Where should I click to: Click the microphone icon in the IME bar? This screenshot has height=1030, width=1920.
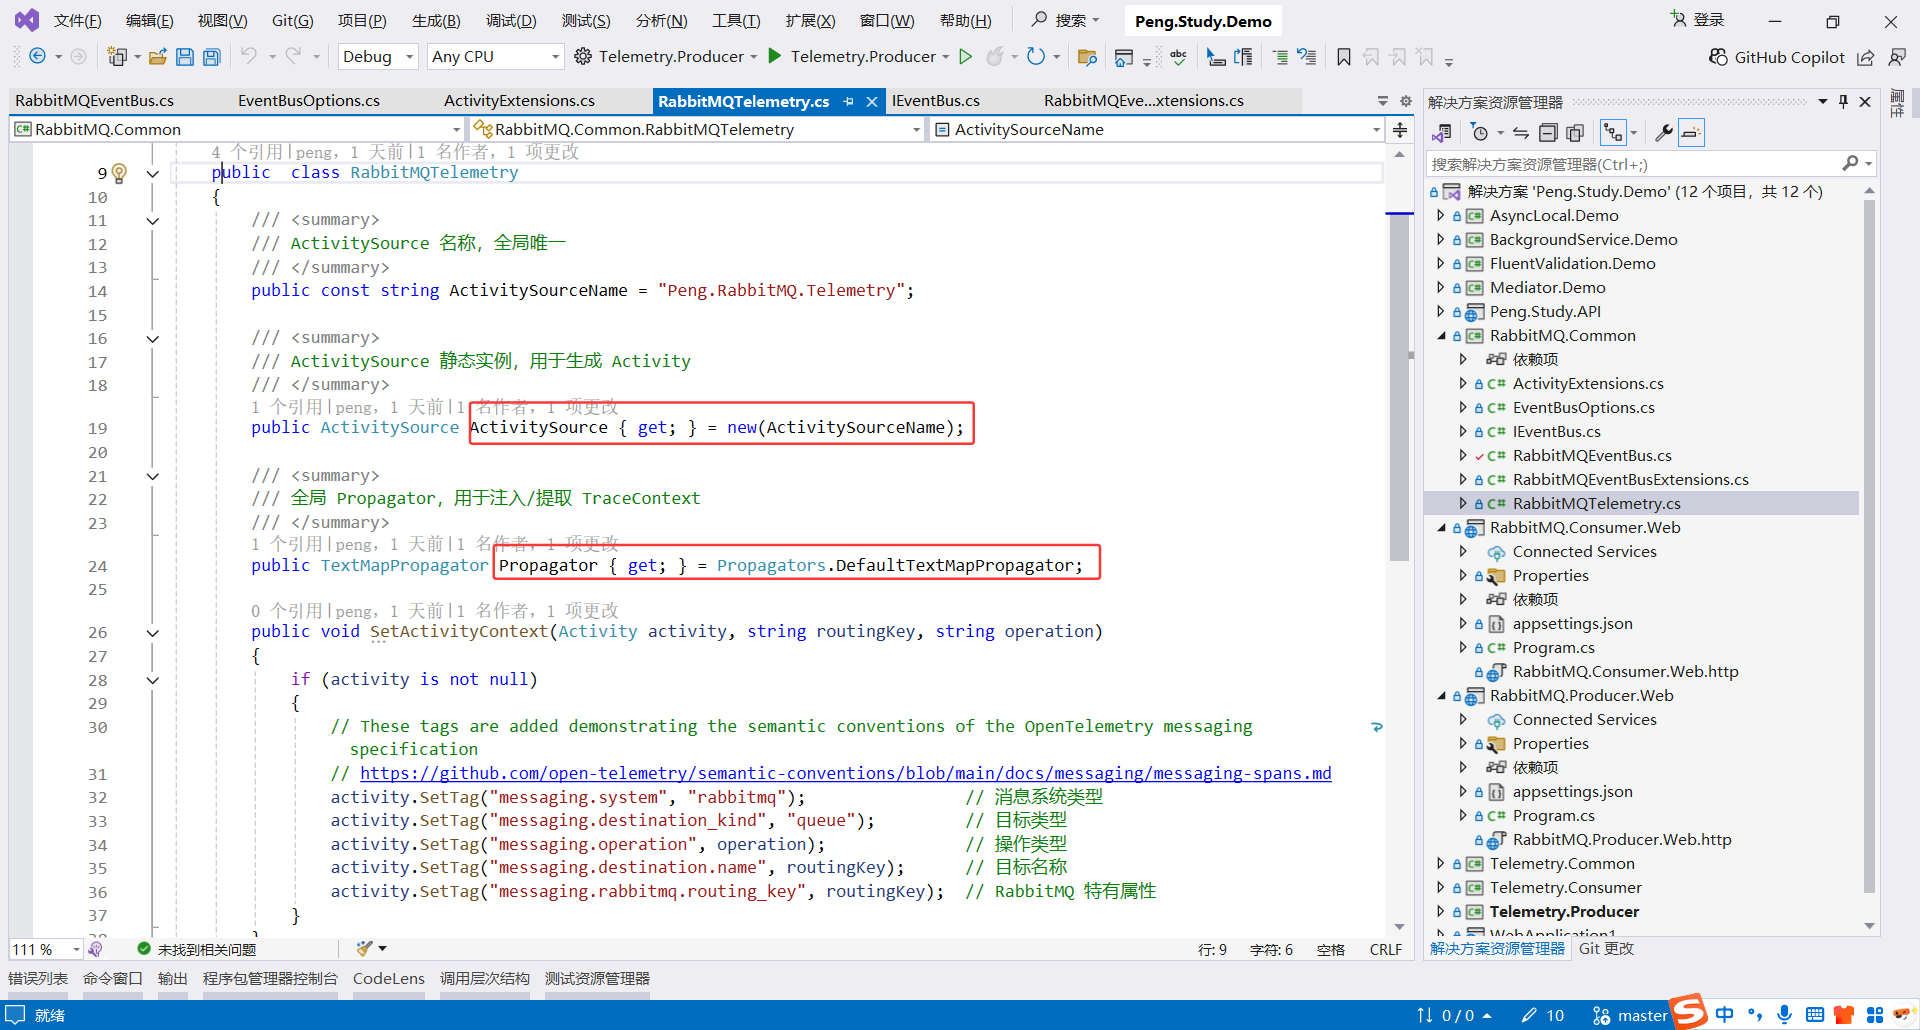1785,1015
